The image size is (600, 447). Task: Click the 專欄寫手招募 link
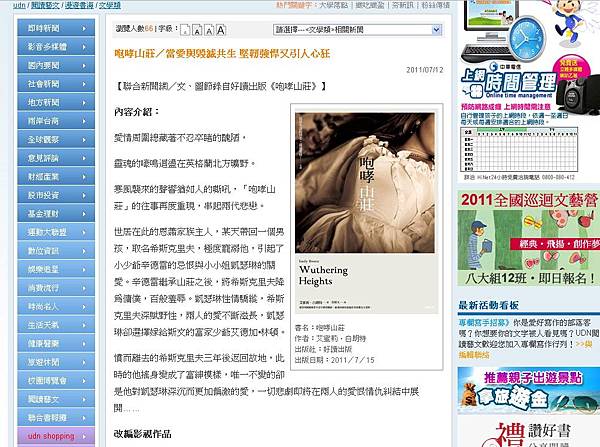[484, 323]
